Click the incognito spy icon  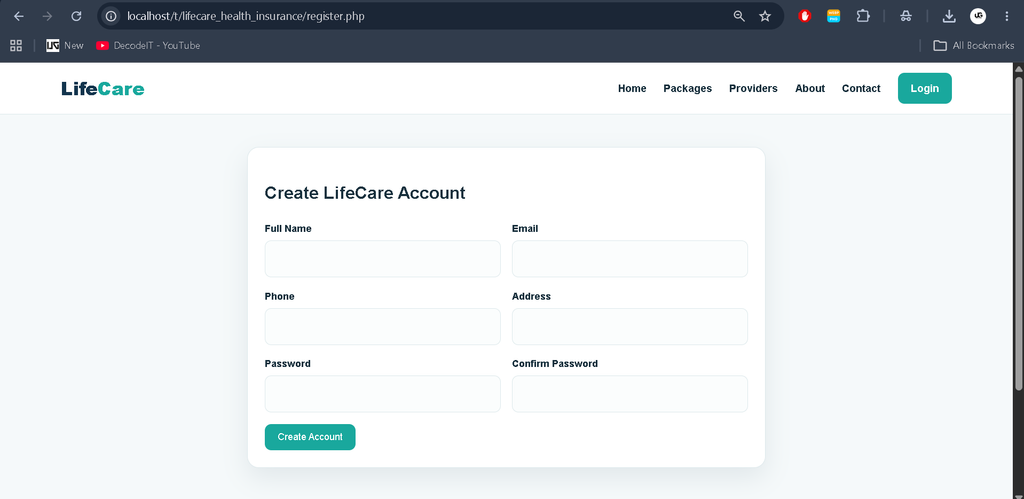click(x=906, y=16)
